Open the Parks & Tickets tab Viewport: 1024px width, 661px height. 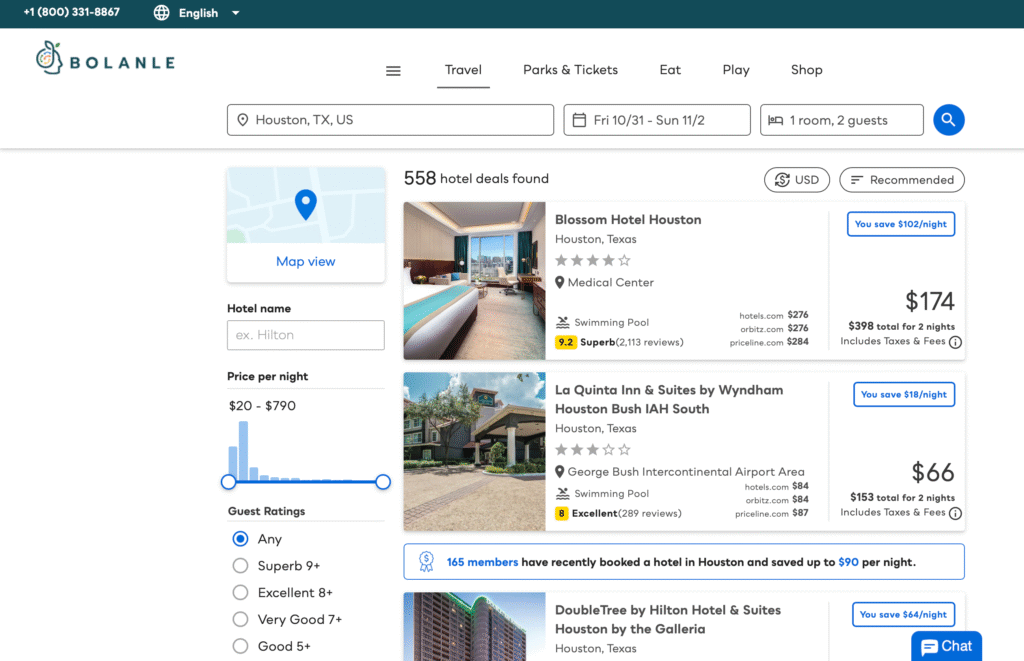(570, 70)
